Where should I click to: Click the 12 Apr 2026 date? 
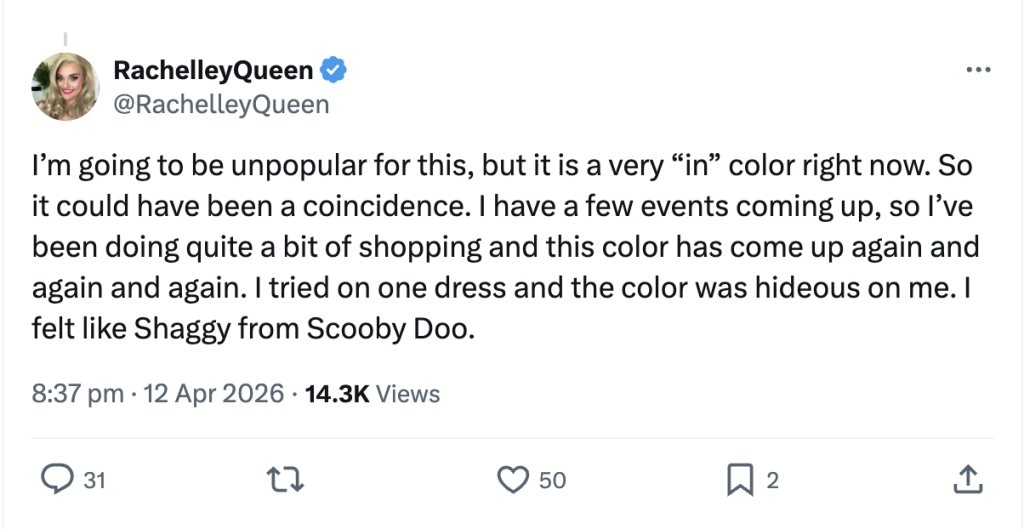(215, 394)
